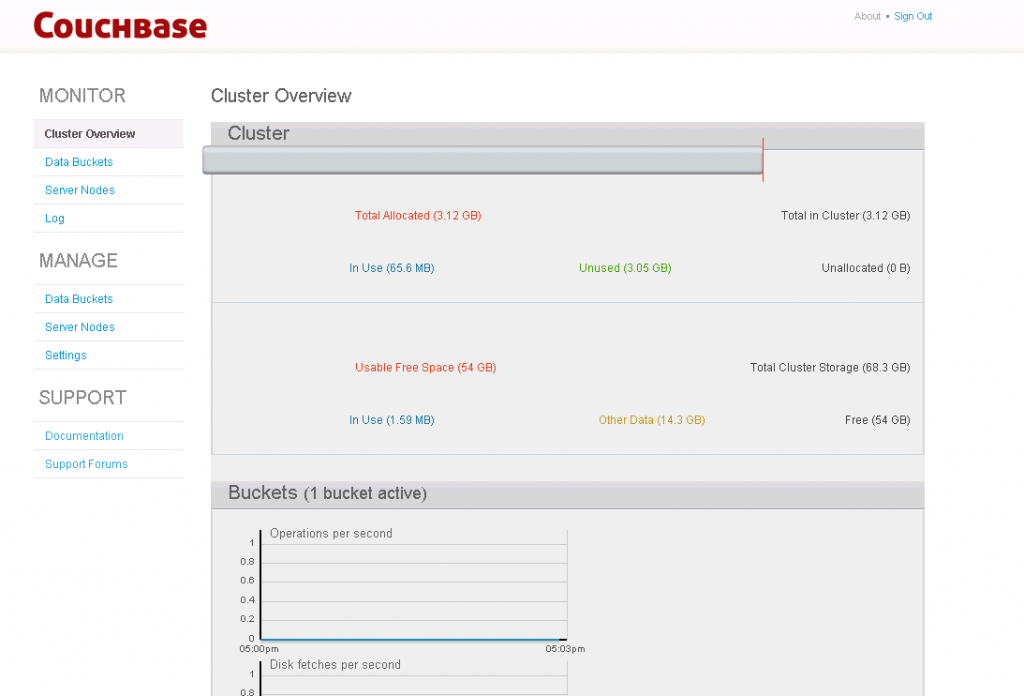
Task: Open the Log page
Action: (x=54, y=218)
